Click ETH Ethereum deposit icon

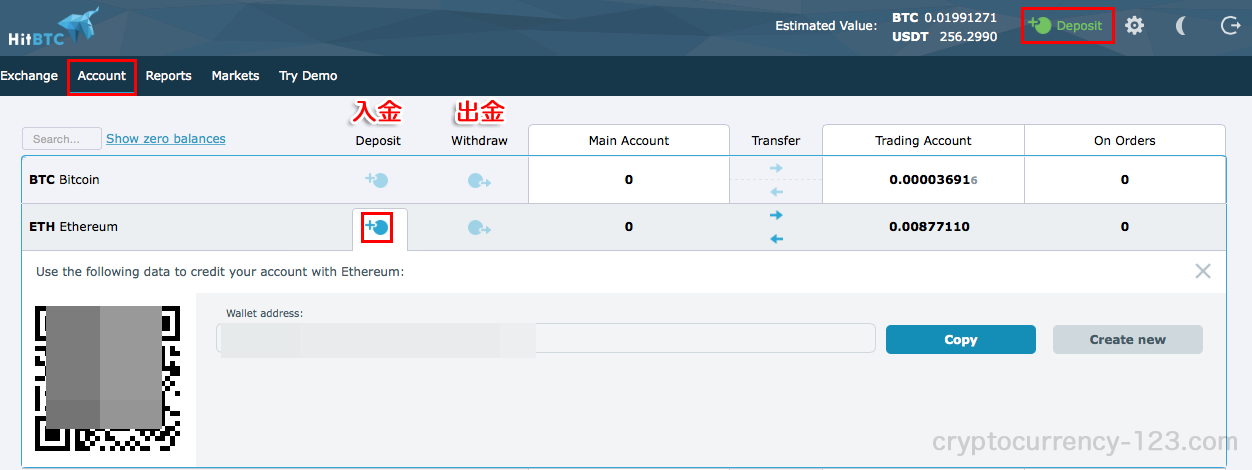[377, 227]
